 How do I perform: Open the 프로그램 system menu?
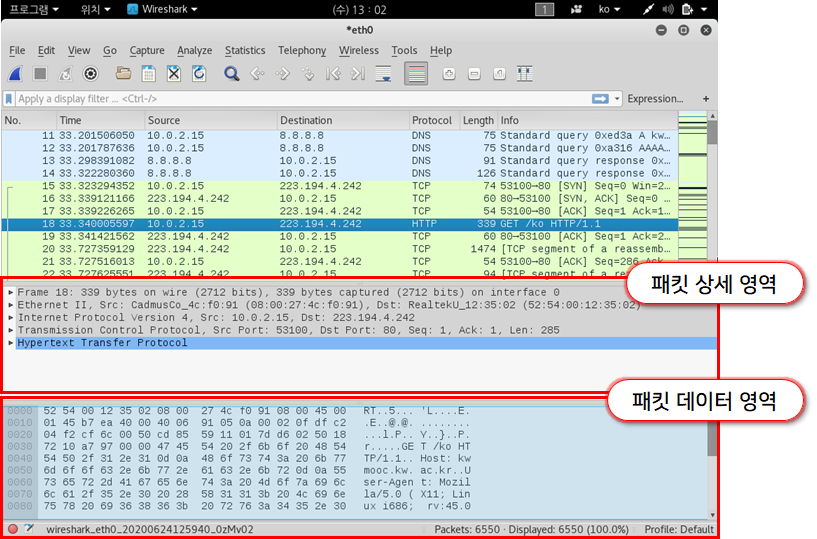(x=34, y=9)
